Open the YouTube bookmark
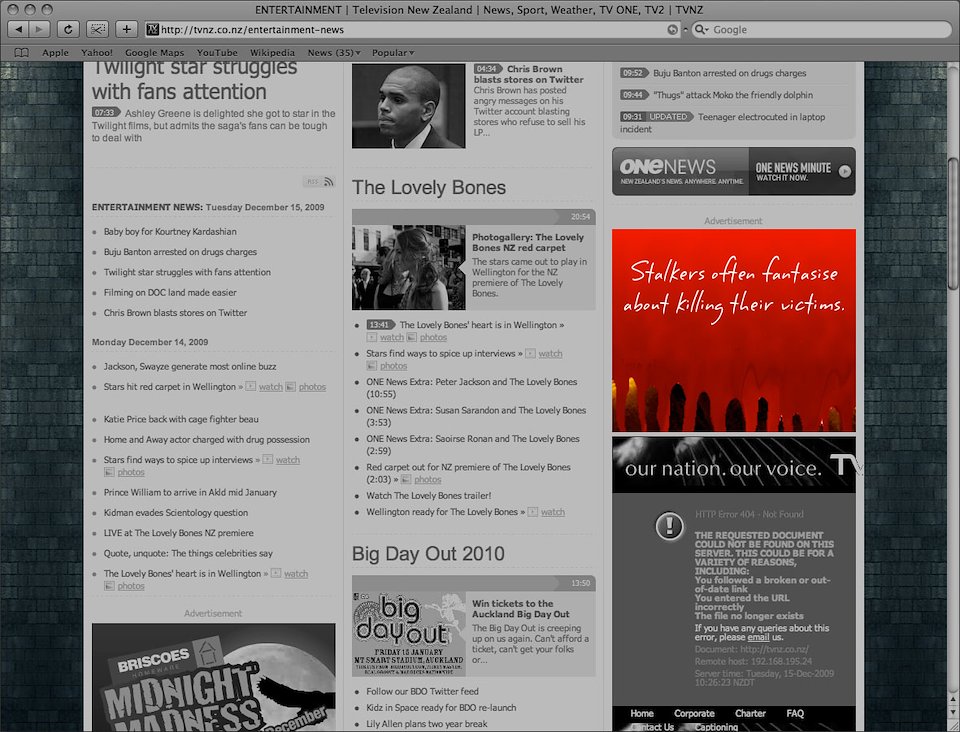This screenshot has width=960, height=732. [217, 53]
